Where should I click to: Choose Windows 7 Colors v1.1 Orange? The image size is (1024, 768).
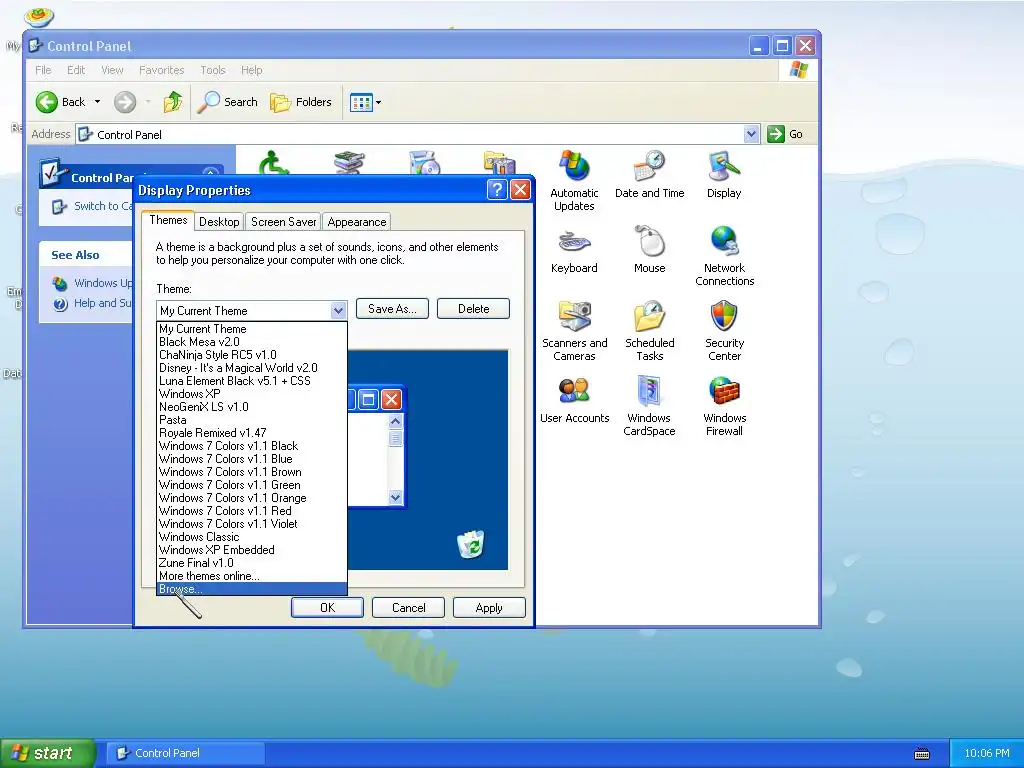point(252,498)
